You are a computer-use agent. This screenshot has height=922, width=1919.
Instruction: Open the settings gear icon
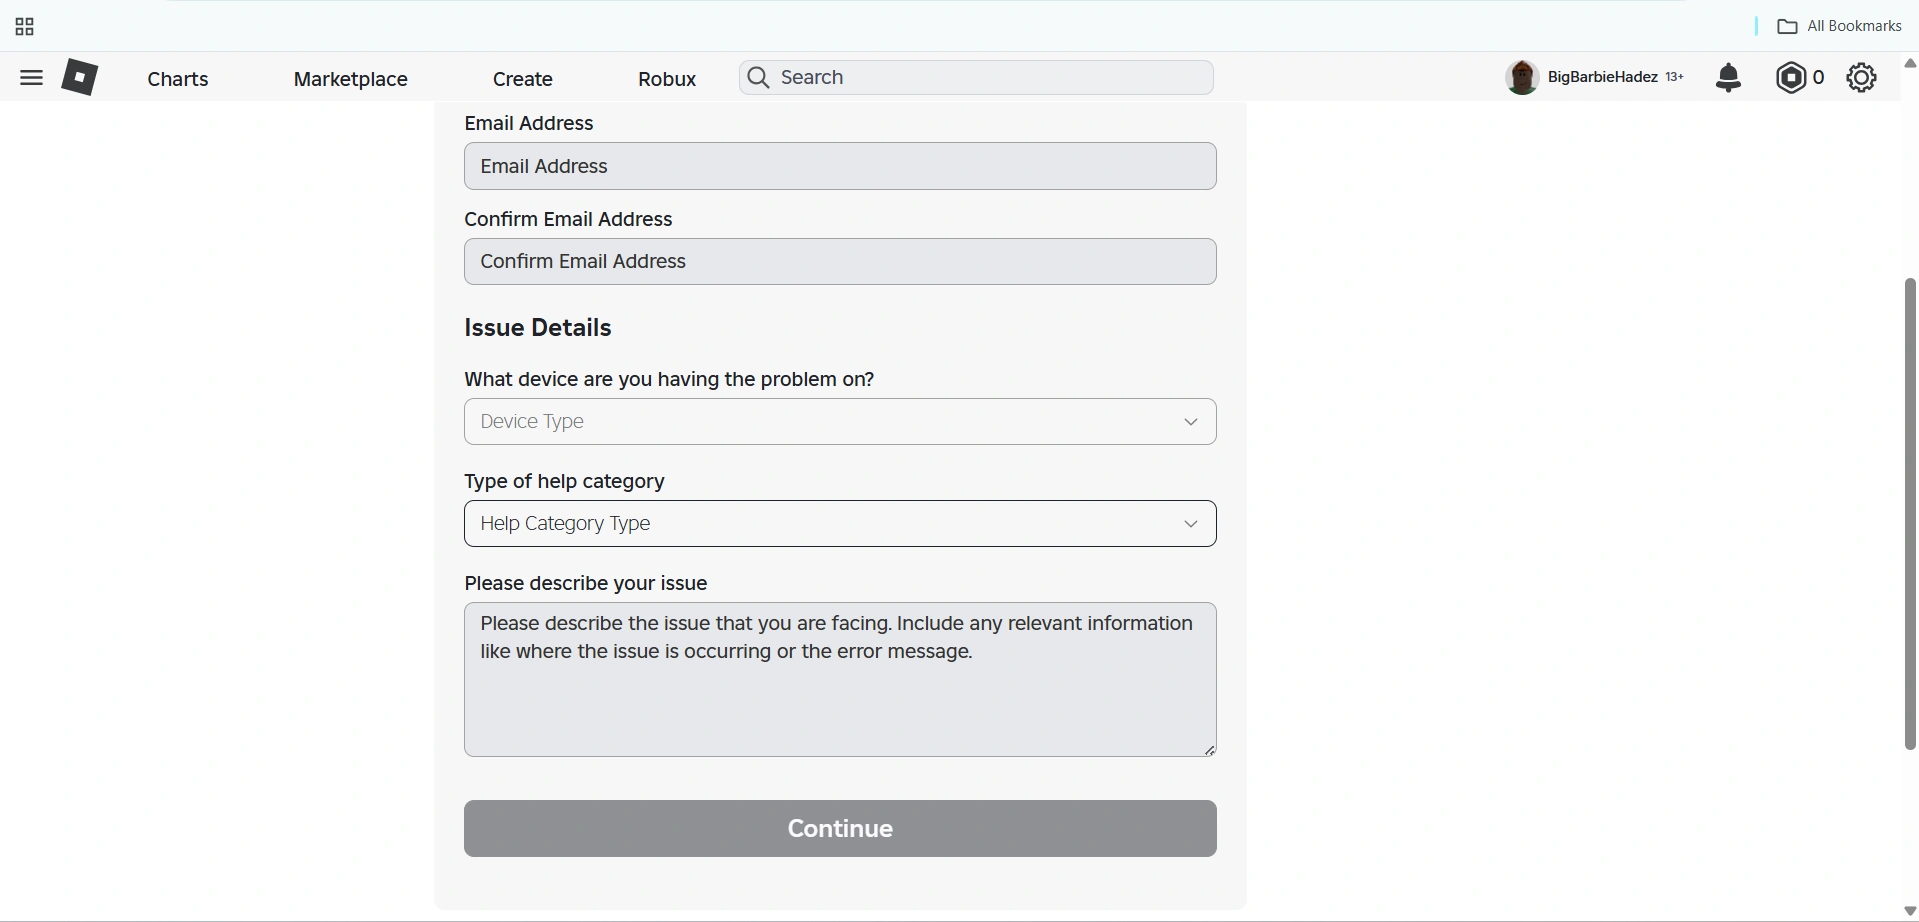click(x=1861, y=77)
